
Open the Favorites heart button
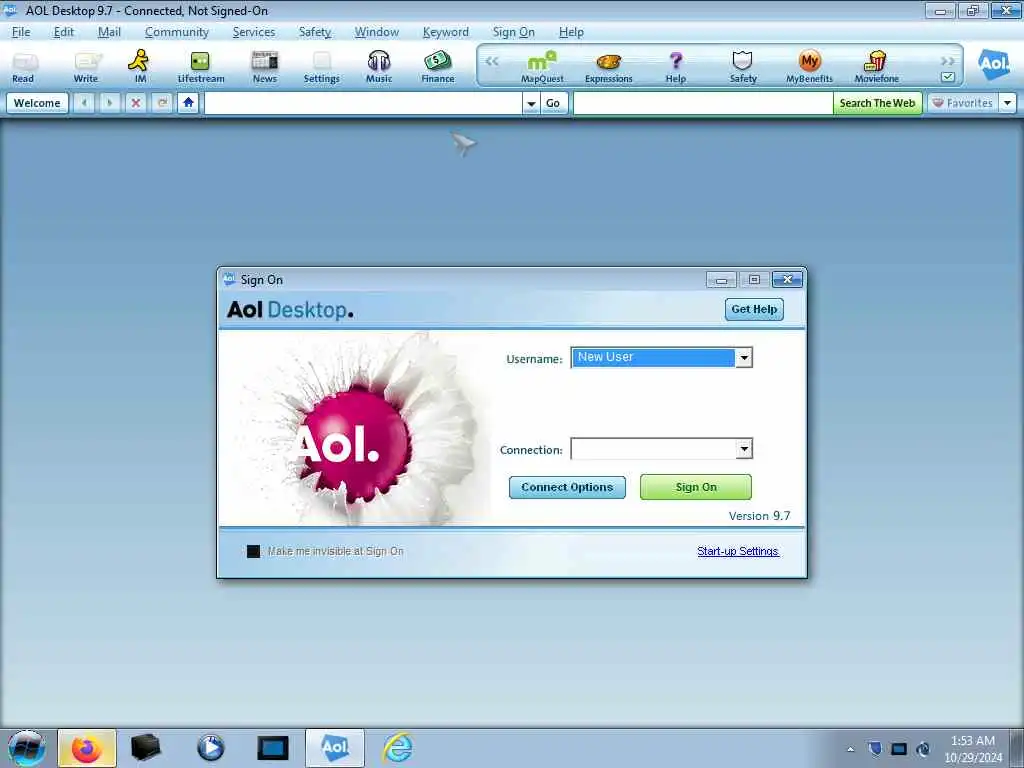click(963, 103)
